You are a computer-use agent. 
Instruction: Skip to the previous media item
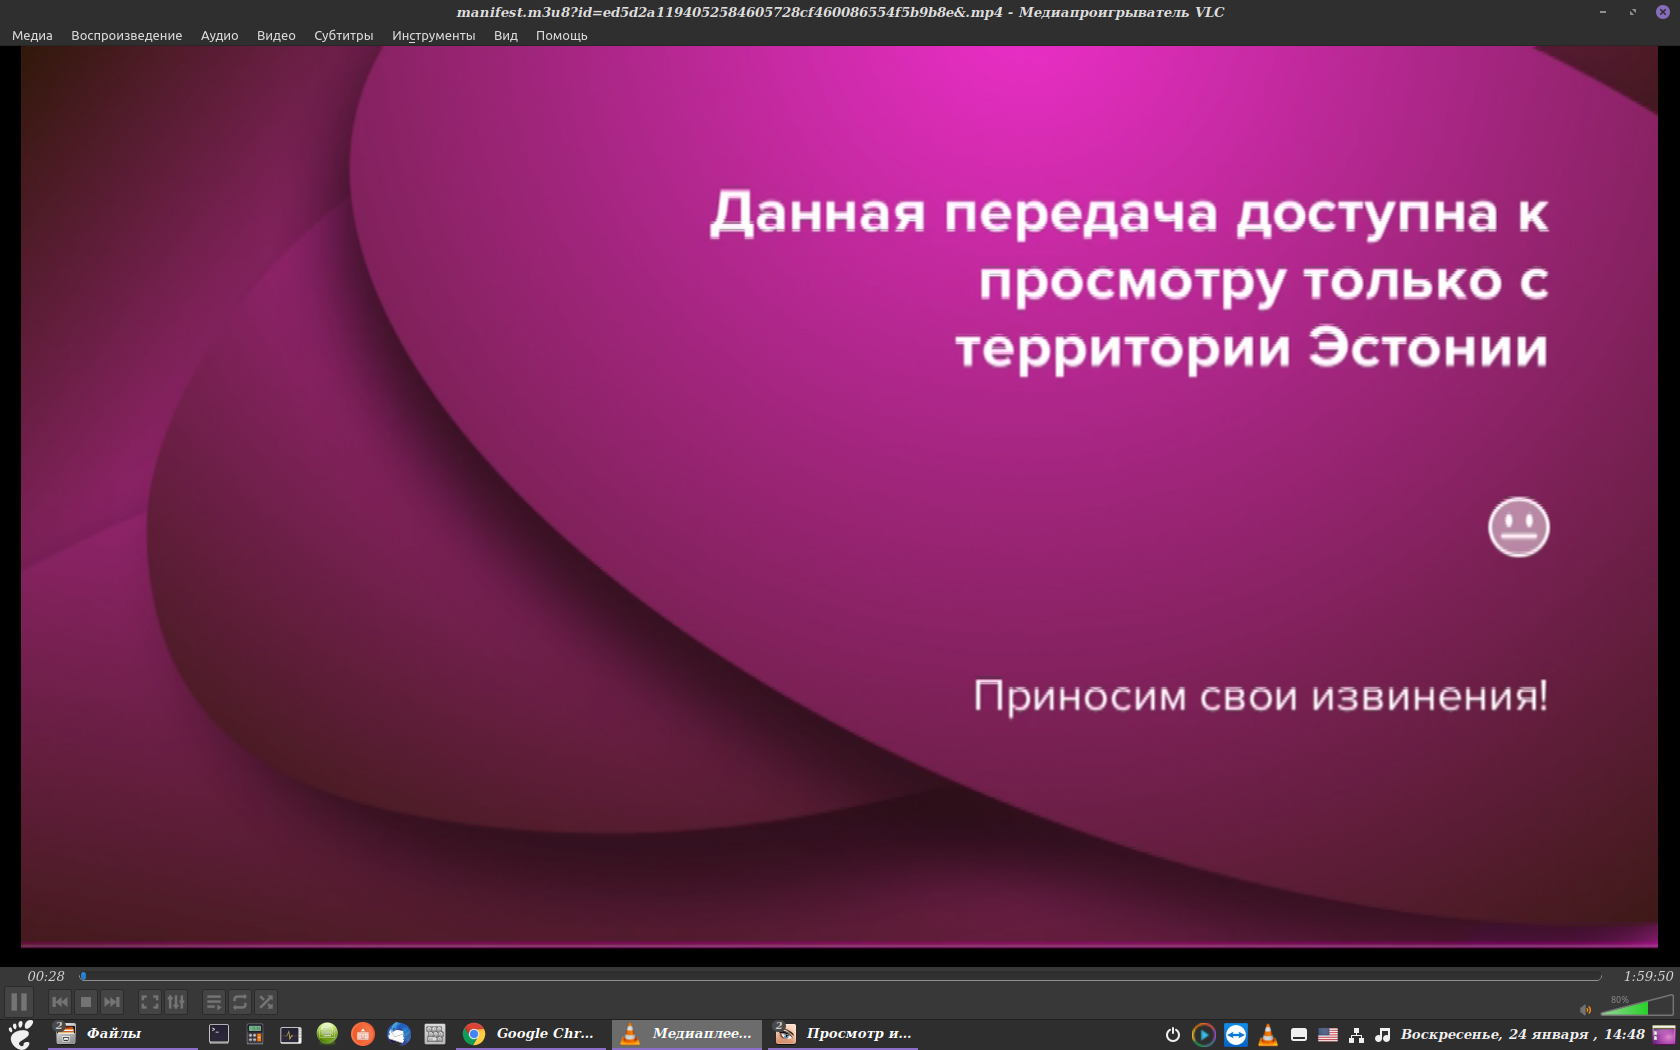click(x=60, y=1002)
